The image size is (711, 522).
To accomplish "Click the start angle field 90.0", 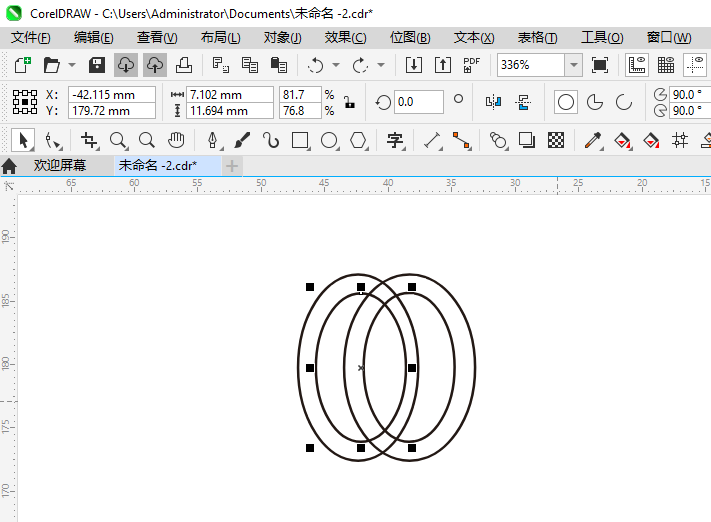I will point(691,94).
